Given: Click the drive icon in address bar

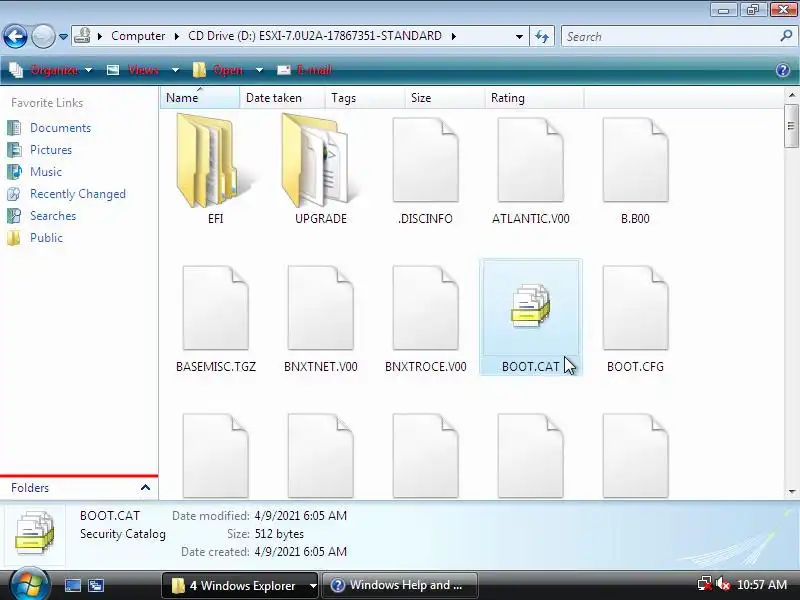Looking at the screenshot, I should click(x=82, y=36).
